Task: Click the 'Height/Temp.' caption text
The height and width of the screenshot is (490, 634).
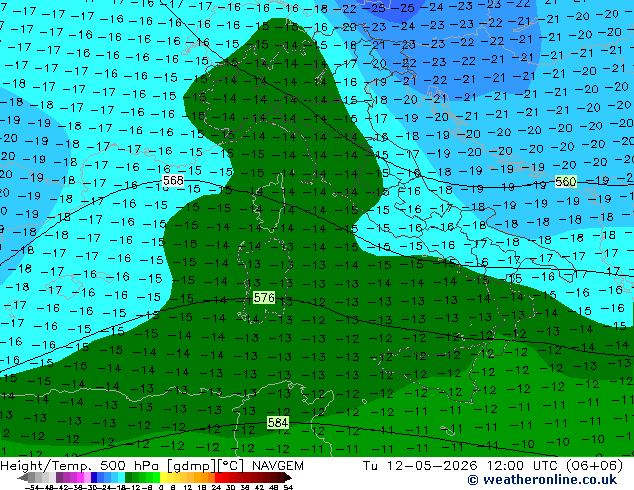Action: coord(45,466)
